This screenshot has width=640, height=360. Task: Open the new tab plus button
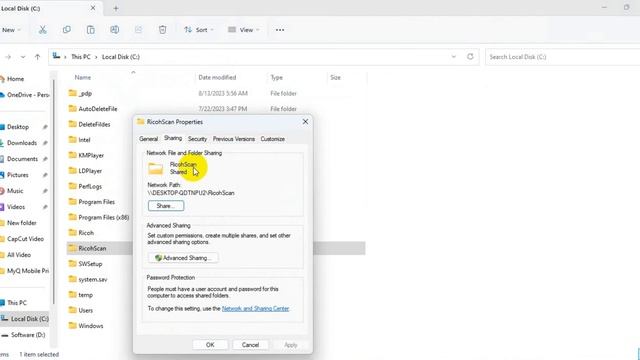point(116,8)
